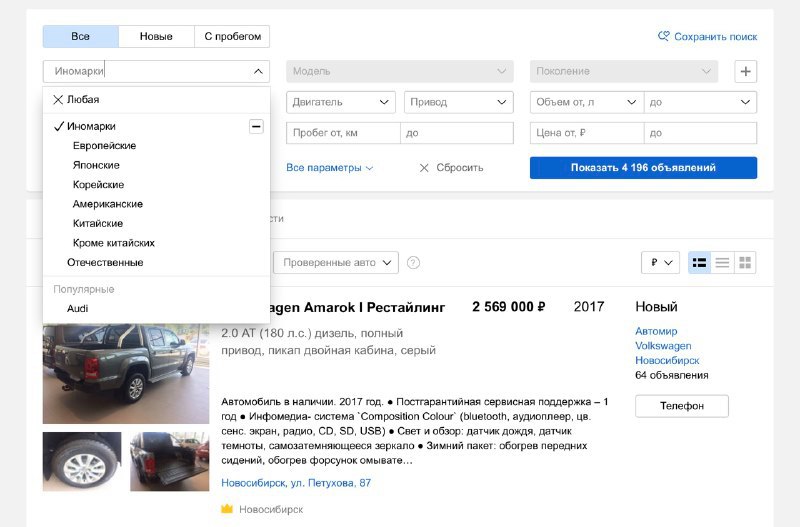Click the Пробег от, км field
The height and width of the screenshot is (527, 800).
[x=343, y=133]
